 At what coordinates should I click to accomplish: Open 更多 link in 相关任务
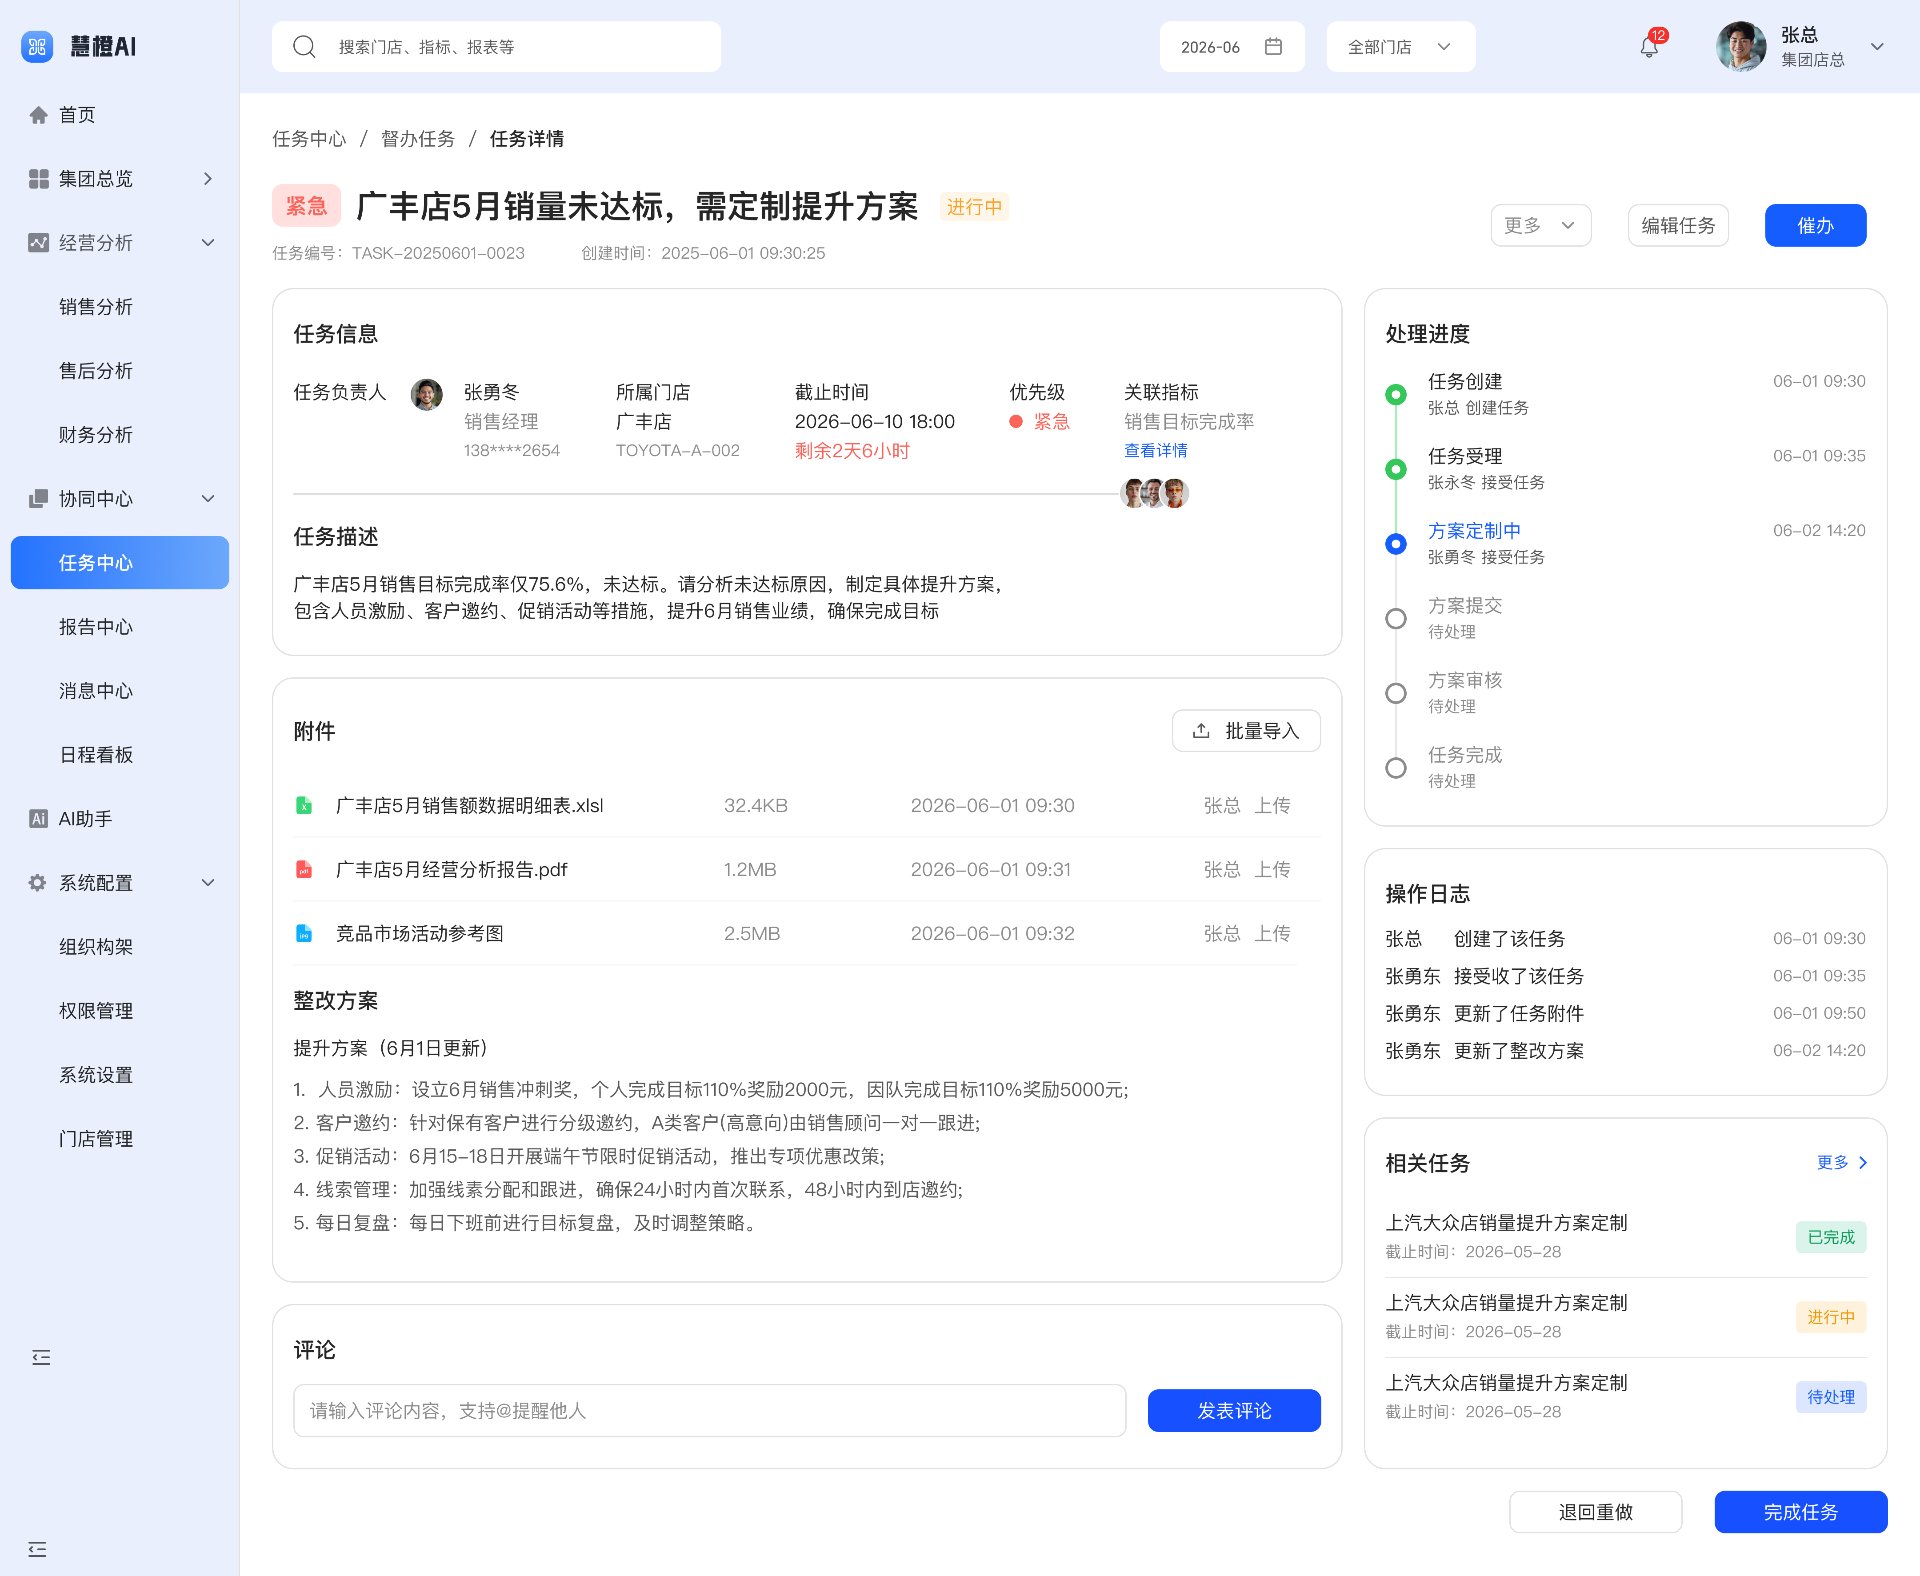point(1842,1162)
